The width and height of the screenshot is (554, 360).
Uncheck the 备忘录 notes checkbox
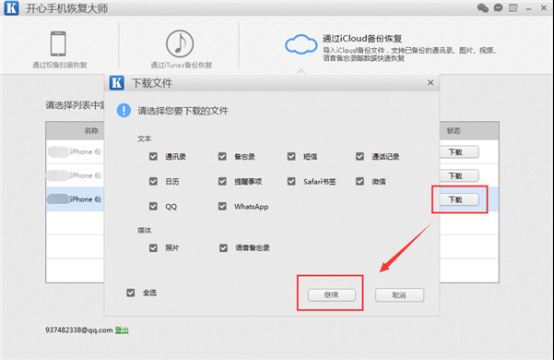(222, 156)
